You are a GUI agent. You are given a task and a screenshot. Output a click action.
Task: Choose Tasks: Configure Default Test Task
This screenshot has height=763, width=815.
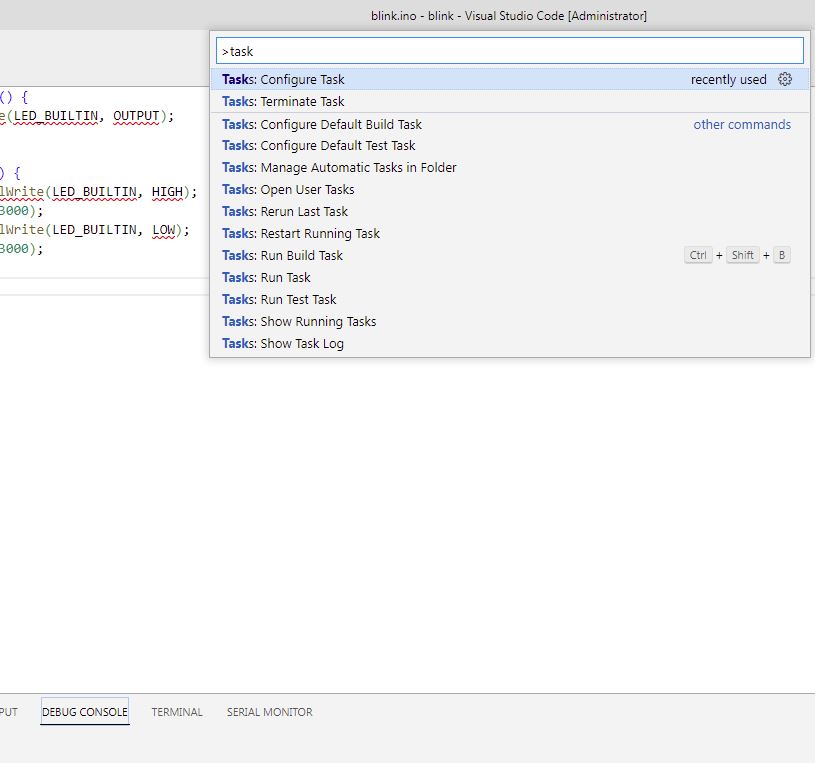(318, 146)
